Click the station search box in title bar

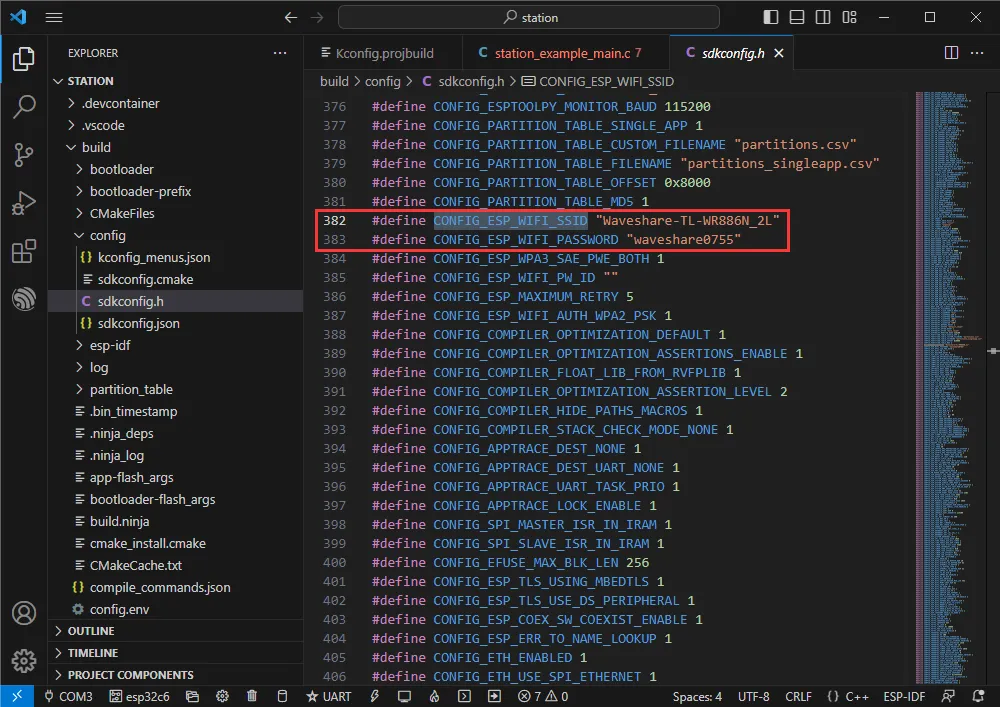(529, 17)
